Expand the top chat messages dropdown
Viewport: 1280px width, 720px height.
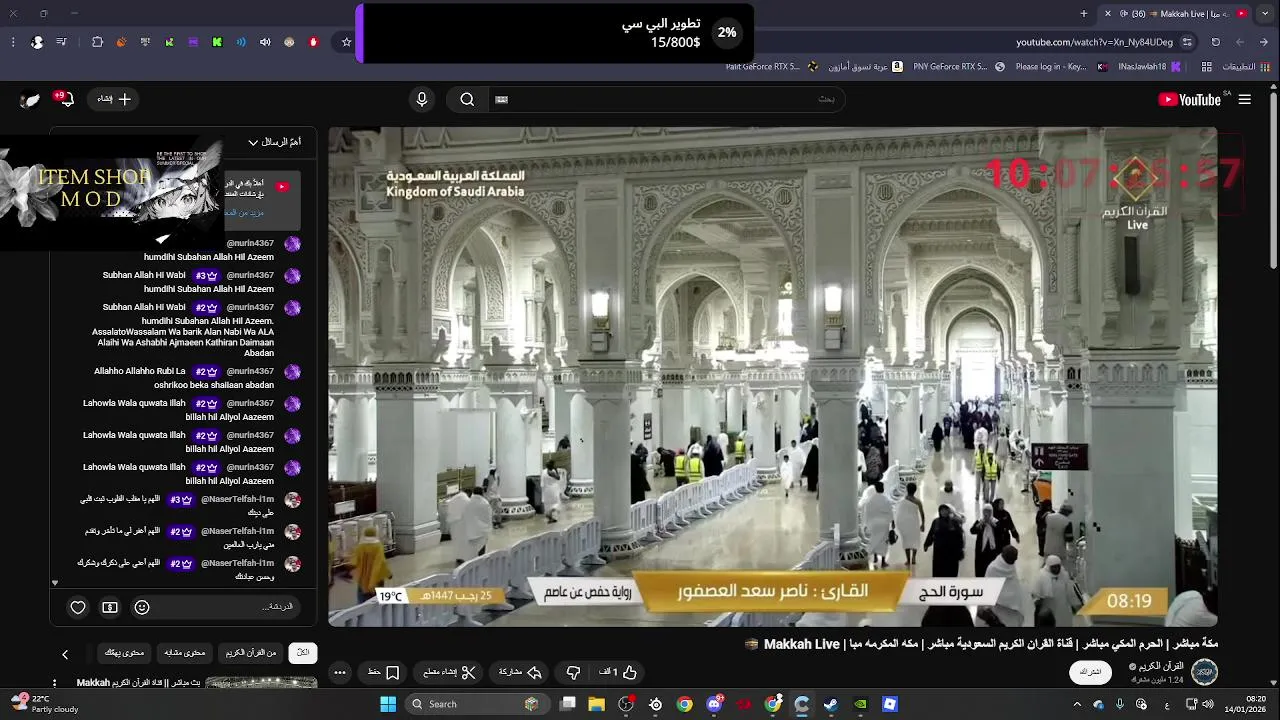tap(274, 142)
